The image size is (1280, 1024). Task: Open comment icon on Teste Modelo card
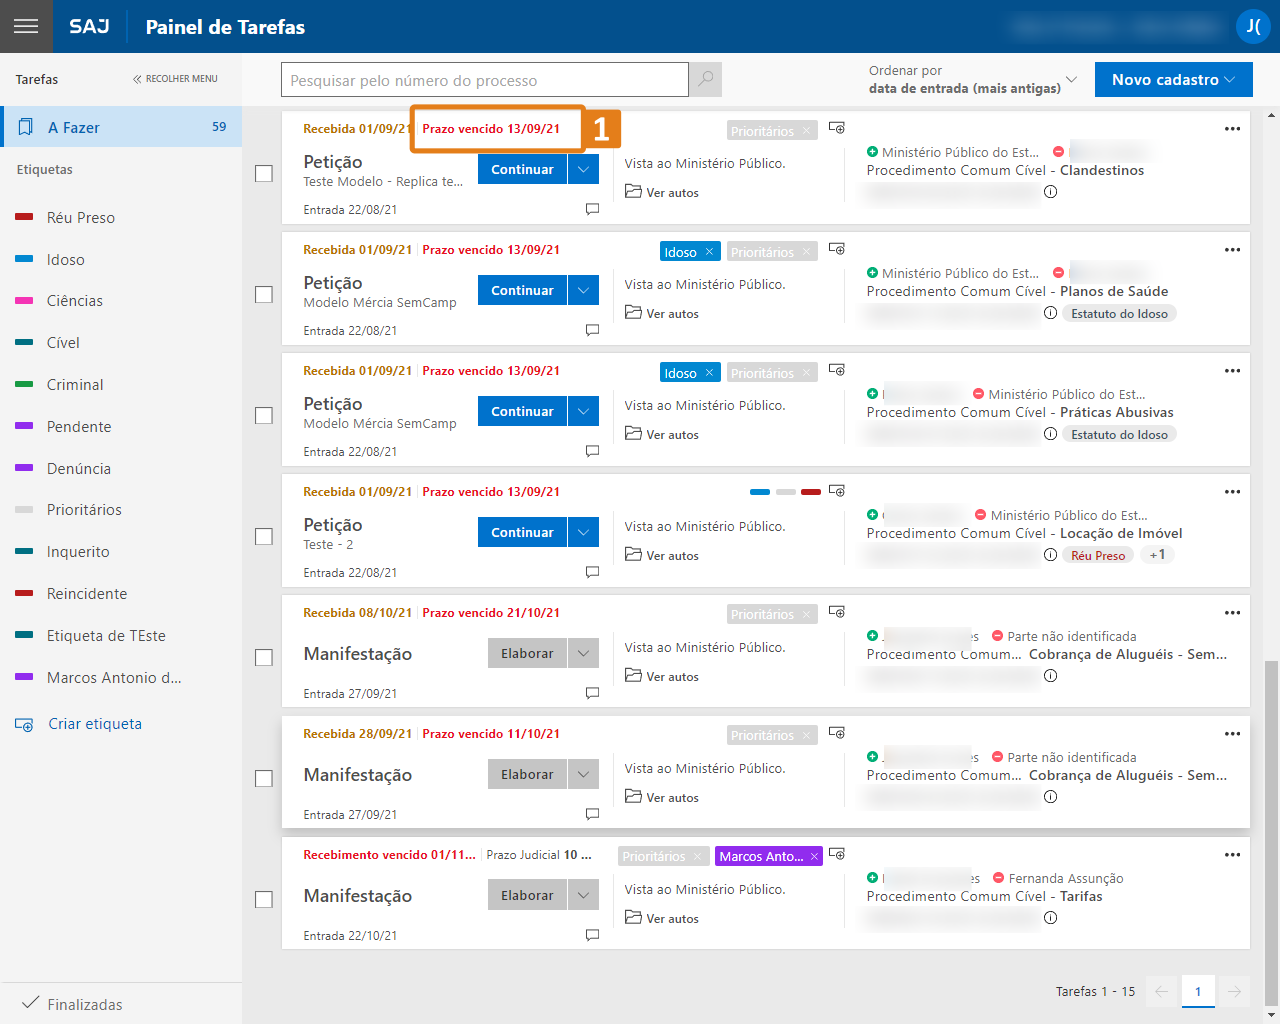click(x=592, y=209)
